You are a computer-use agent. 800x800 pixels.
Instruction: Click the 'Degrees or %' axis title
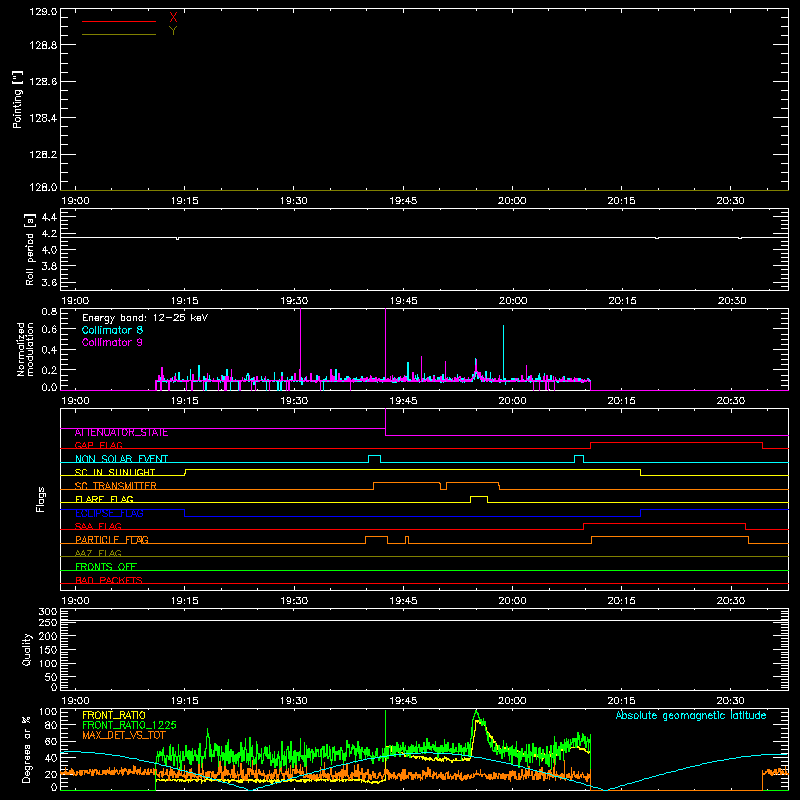click(x=27, y=749)
